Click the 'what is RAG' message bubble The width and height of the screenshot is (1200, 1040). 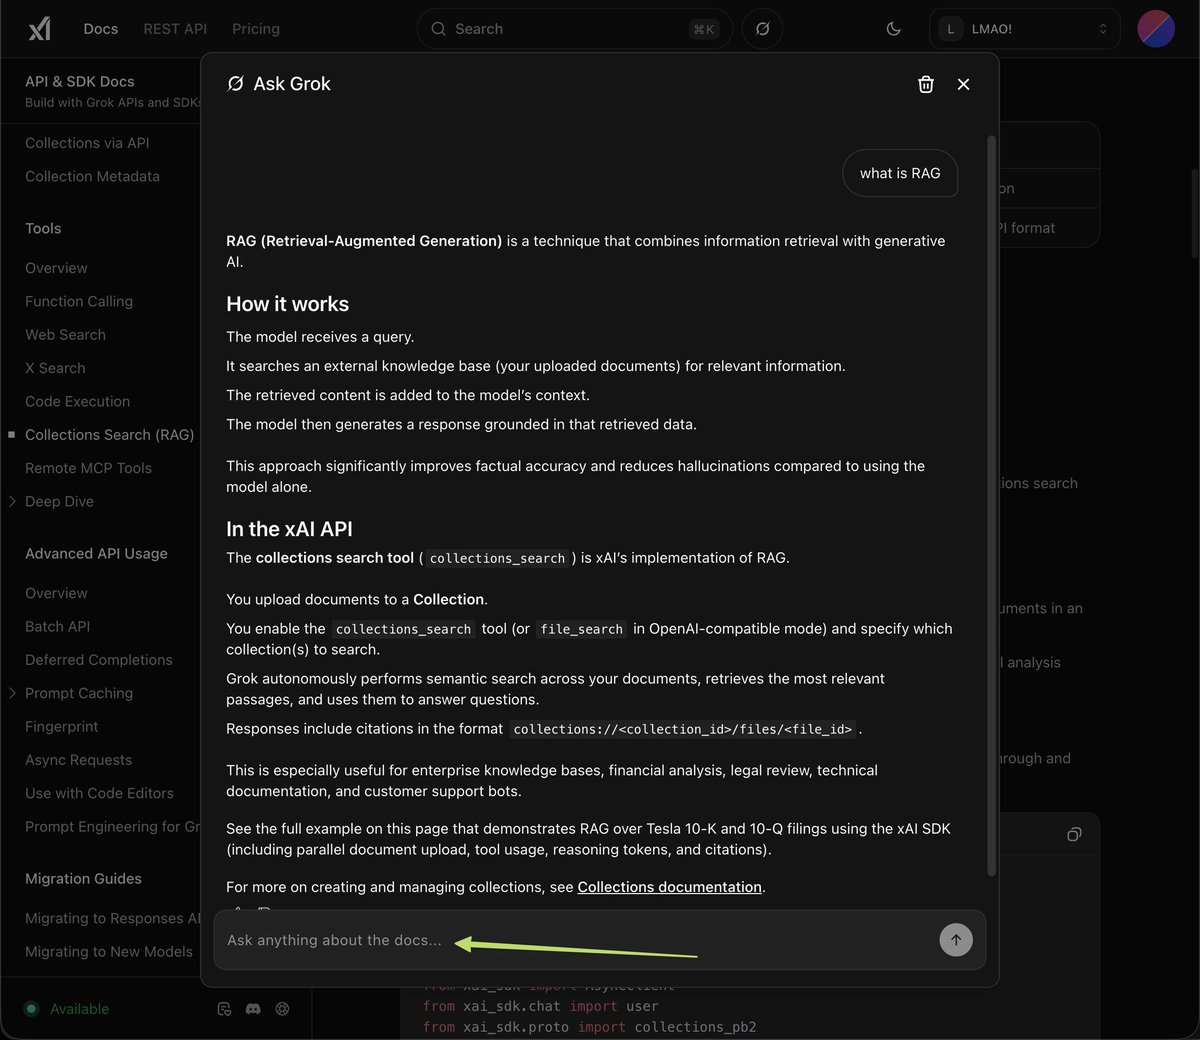click(x=900, y=173)
